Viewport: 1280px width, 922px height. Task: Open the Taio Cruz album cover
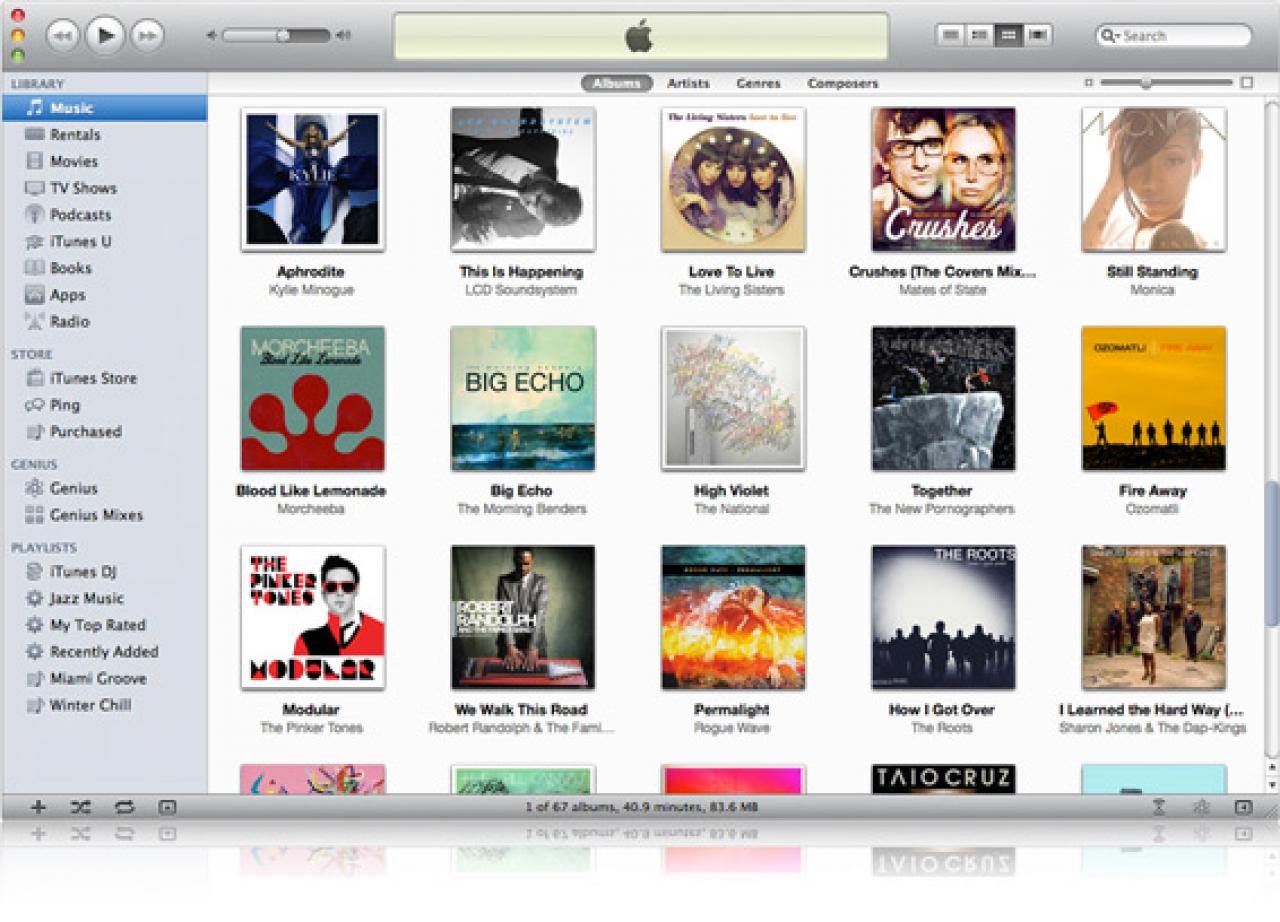[x=942, y=779]
